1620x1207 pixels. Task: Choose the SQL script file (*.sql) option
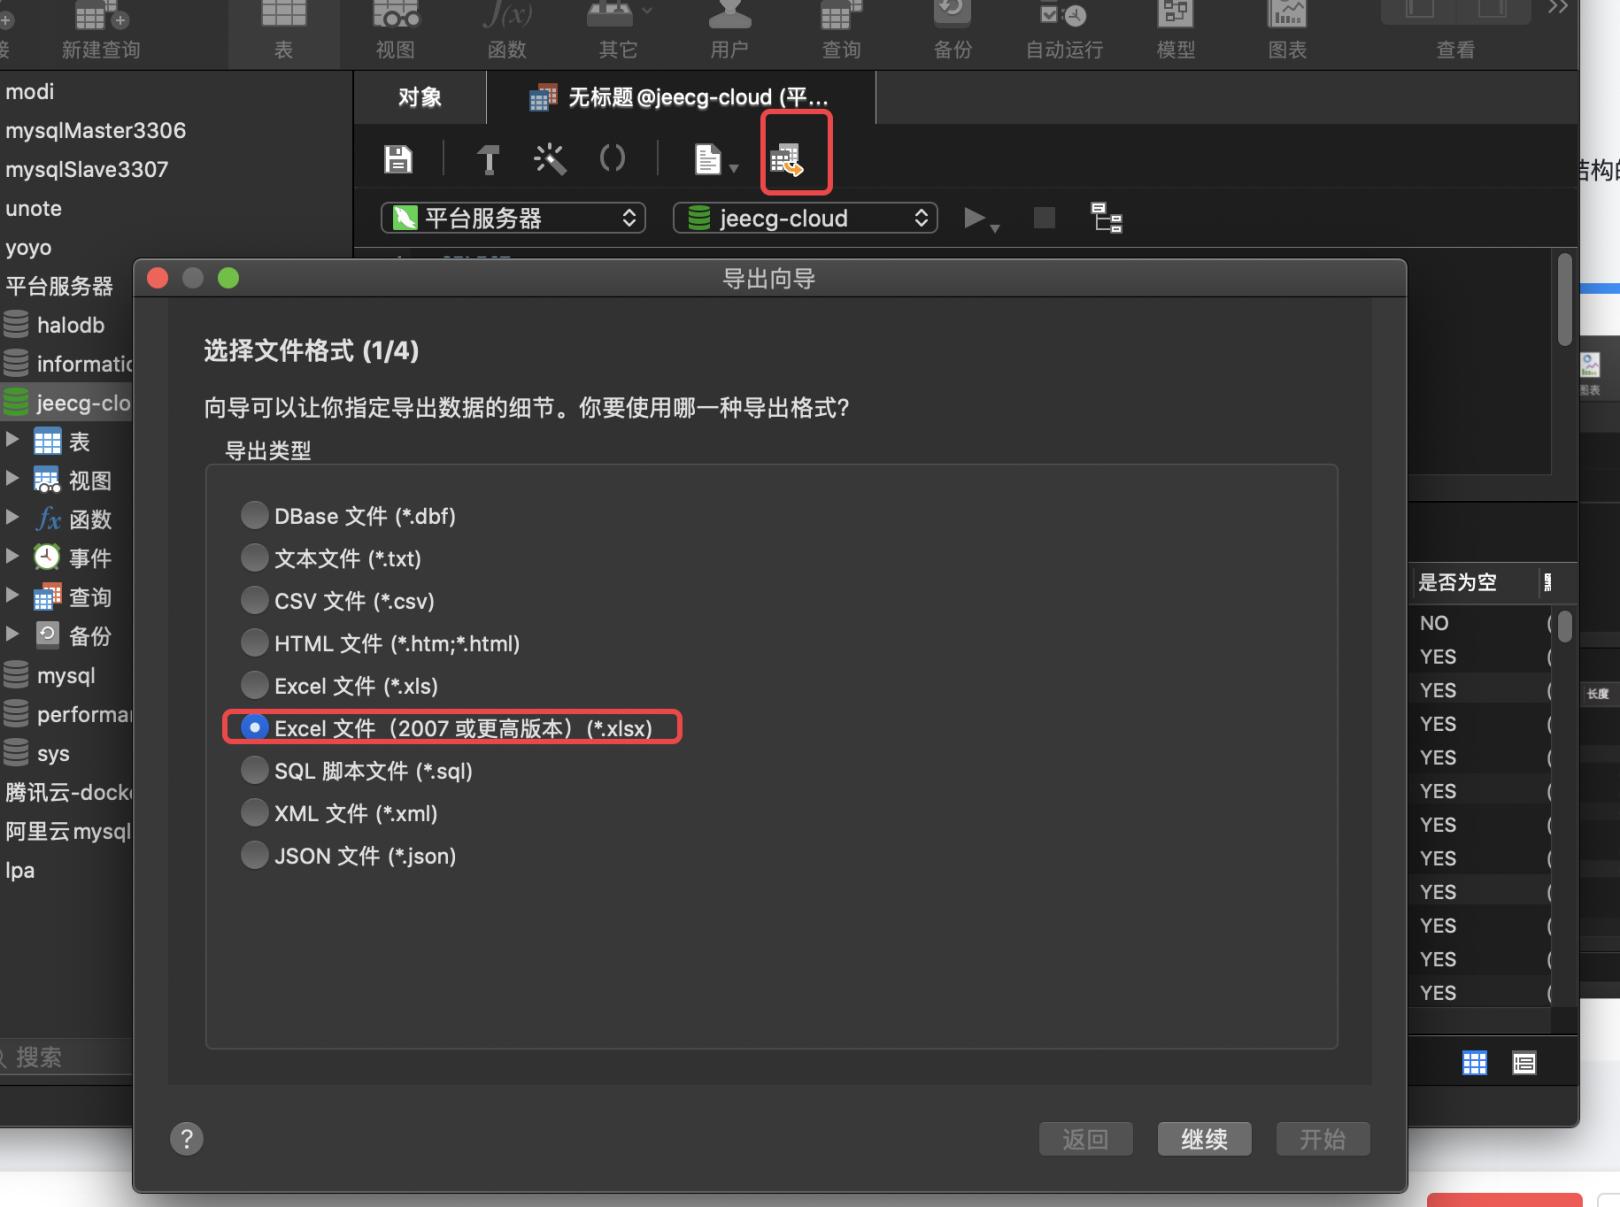click(x=255, y=771)
